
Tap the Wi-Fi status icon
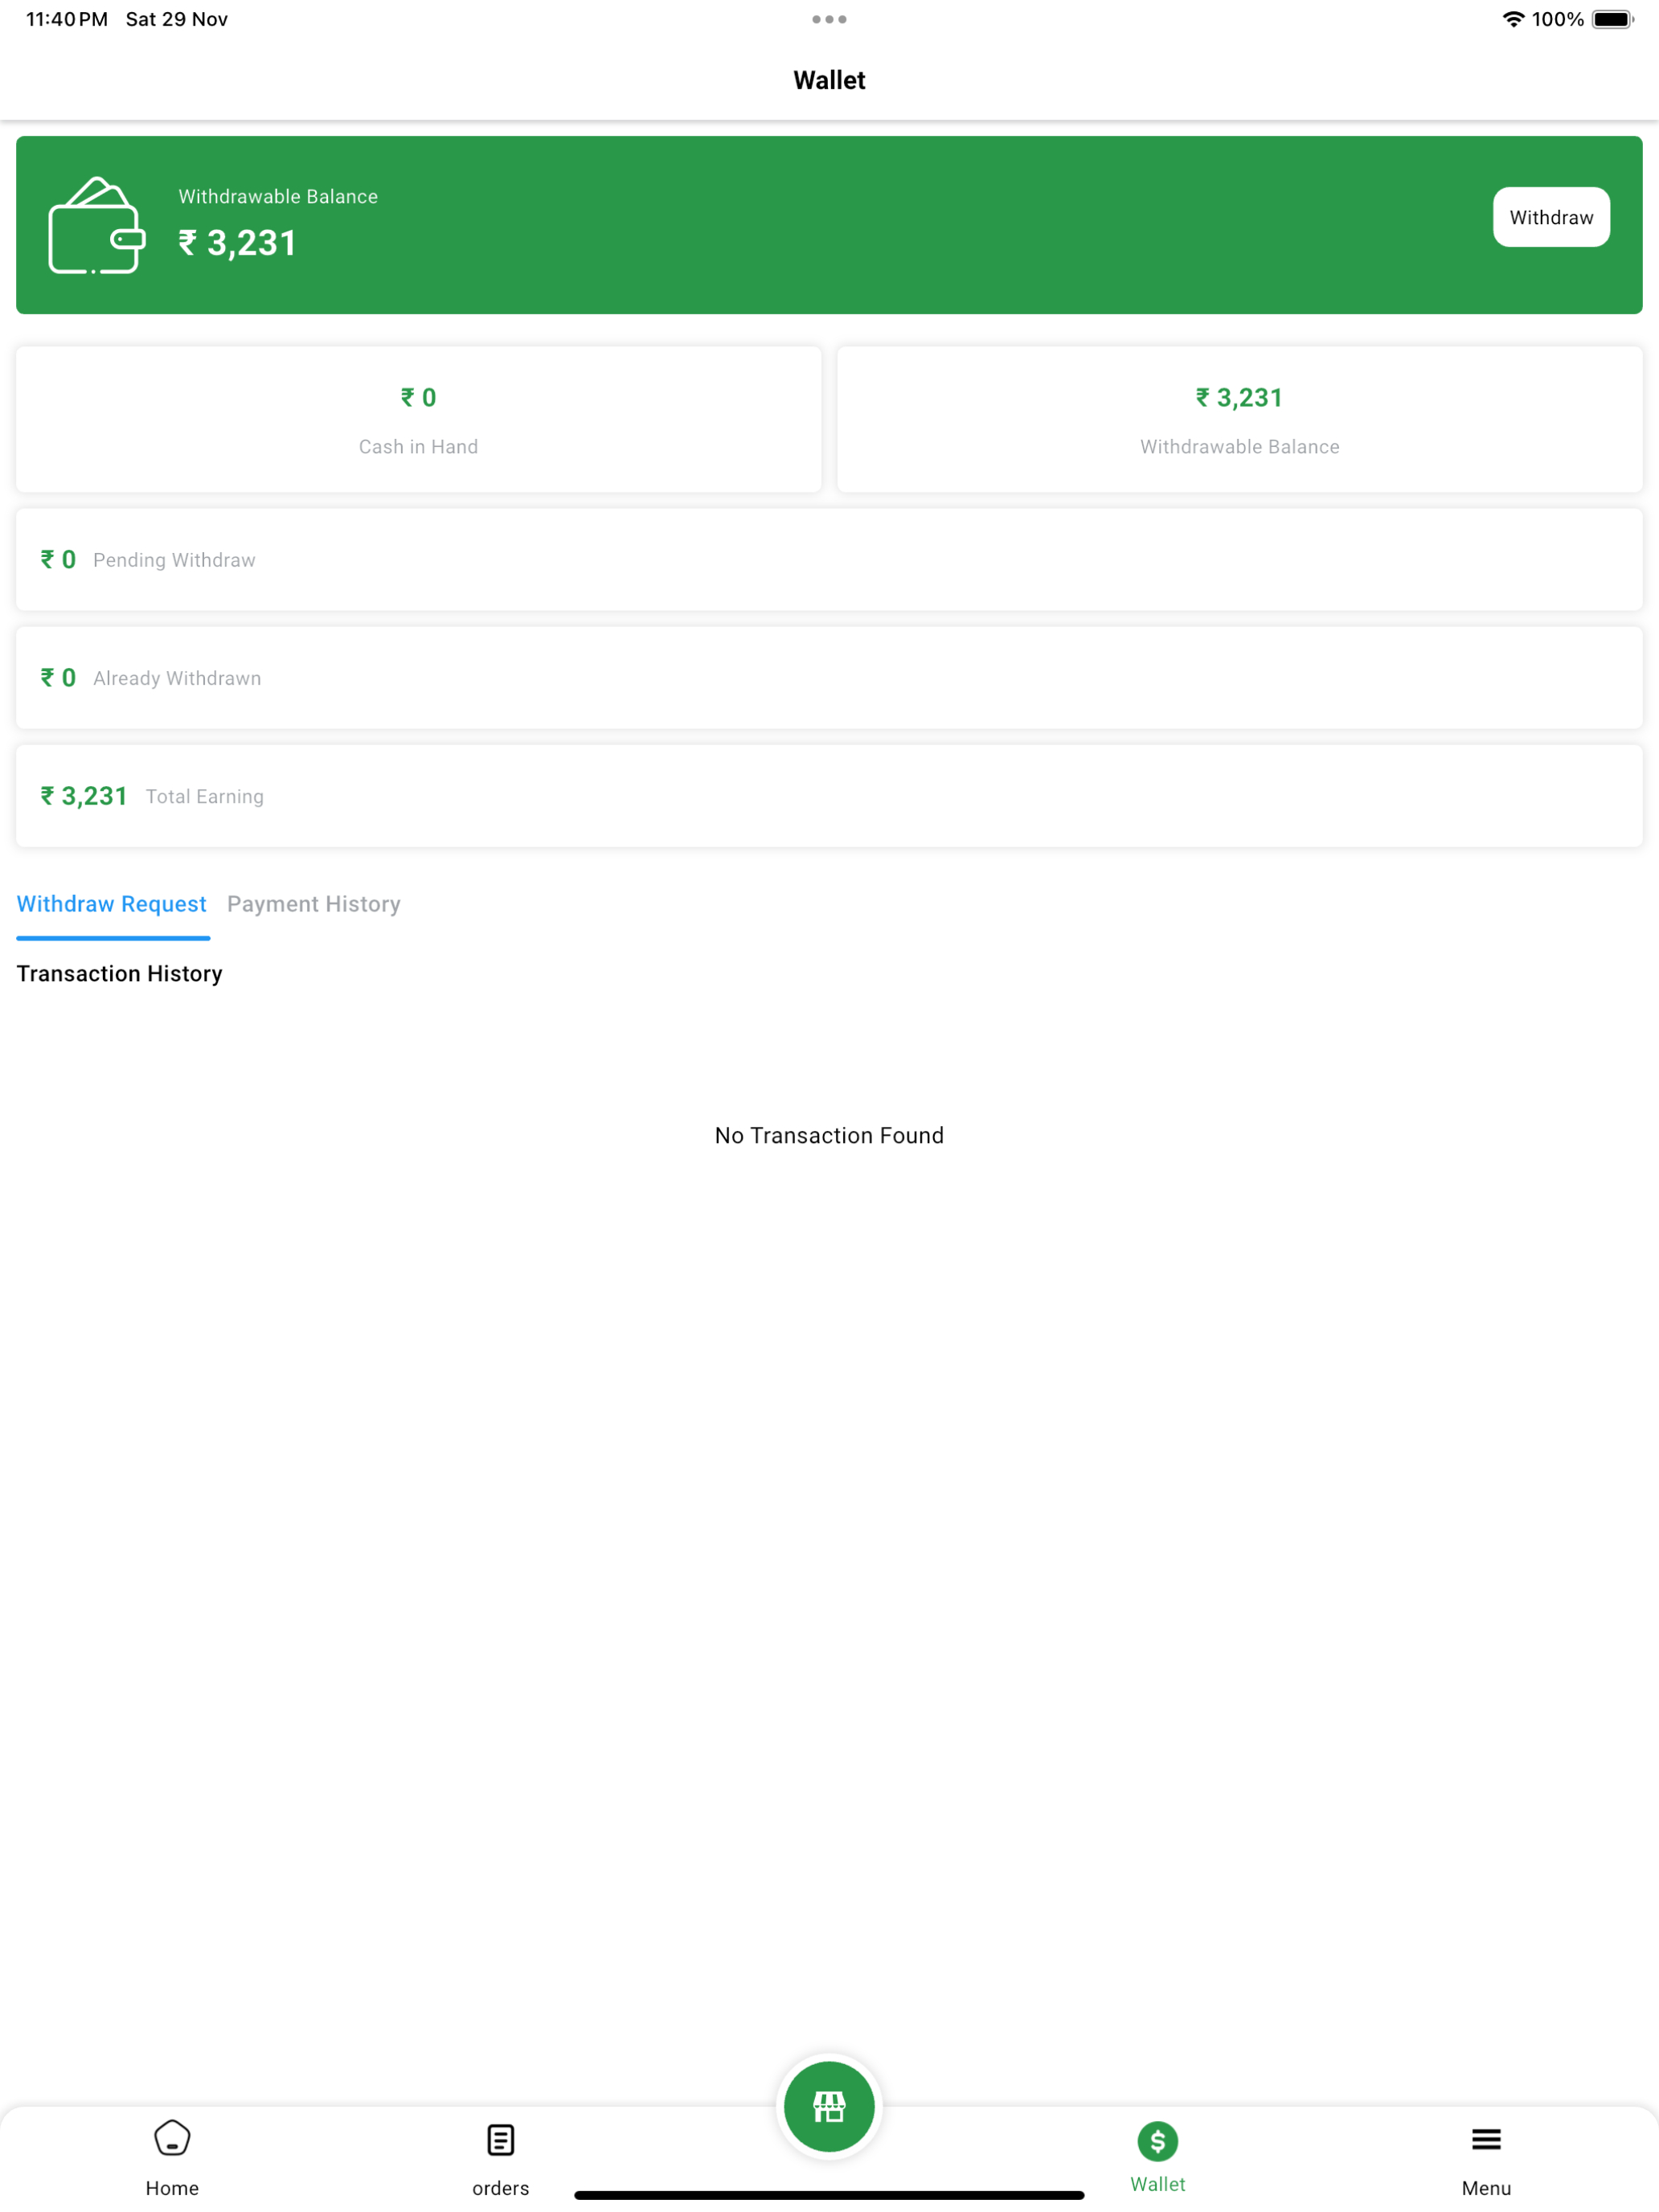click(x=1513, y=19)
